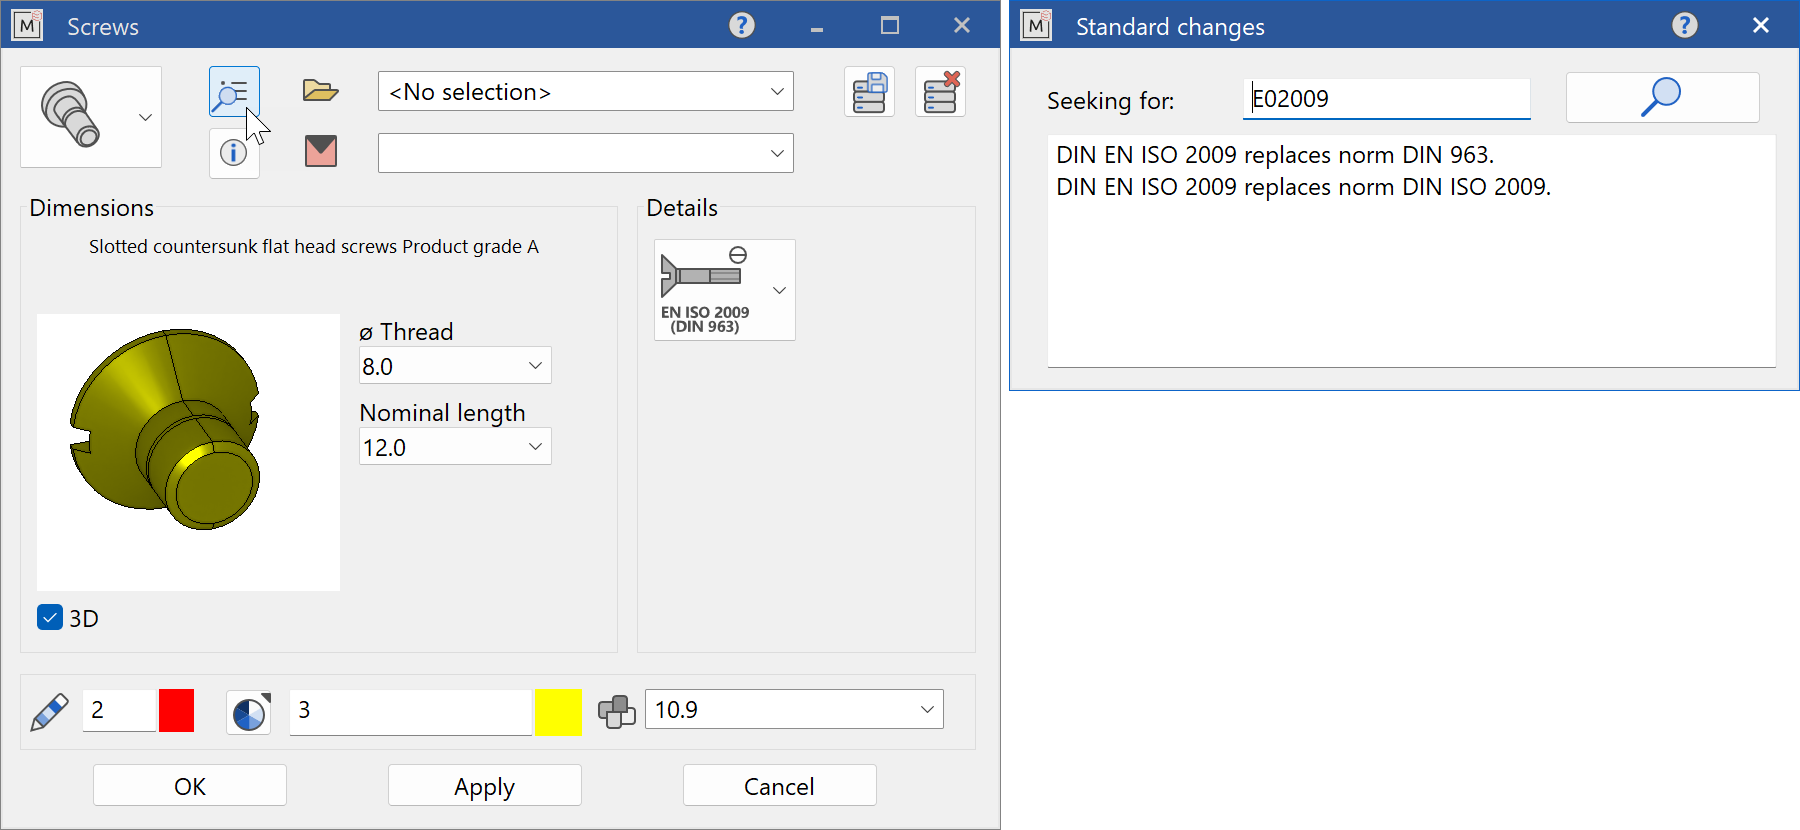The width and height of the screenshot is (1800, 830).
Task: Click the yellow color swatch
Action: point(558,712)
